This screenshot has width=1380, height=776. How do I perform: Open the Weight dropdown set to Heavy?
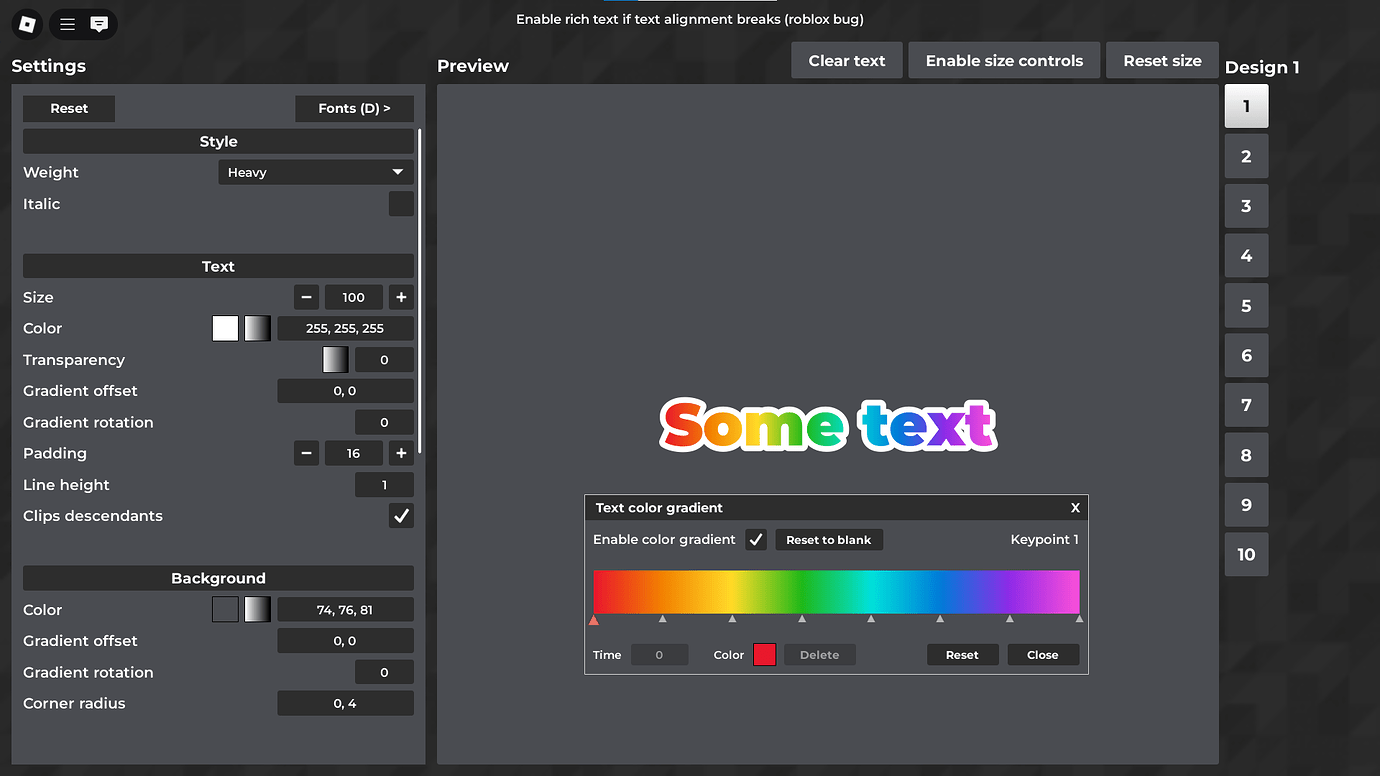tap(316, 172)
